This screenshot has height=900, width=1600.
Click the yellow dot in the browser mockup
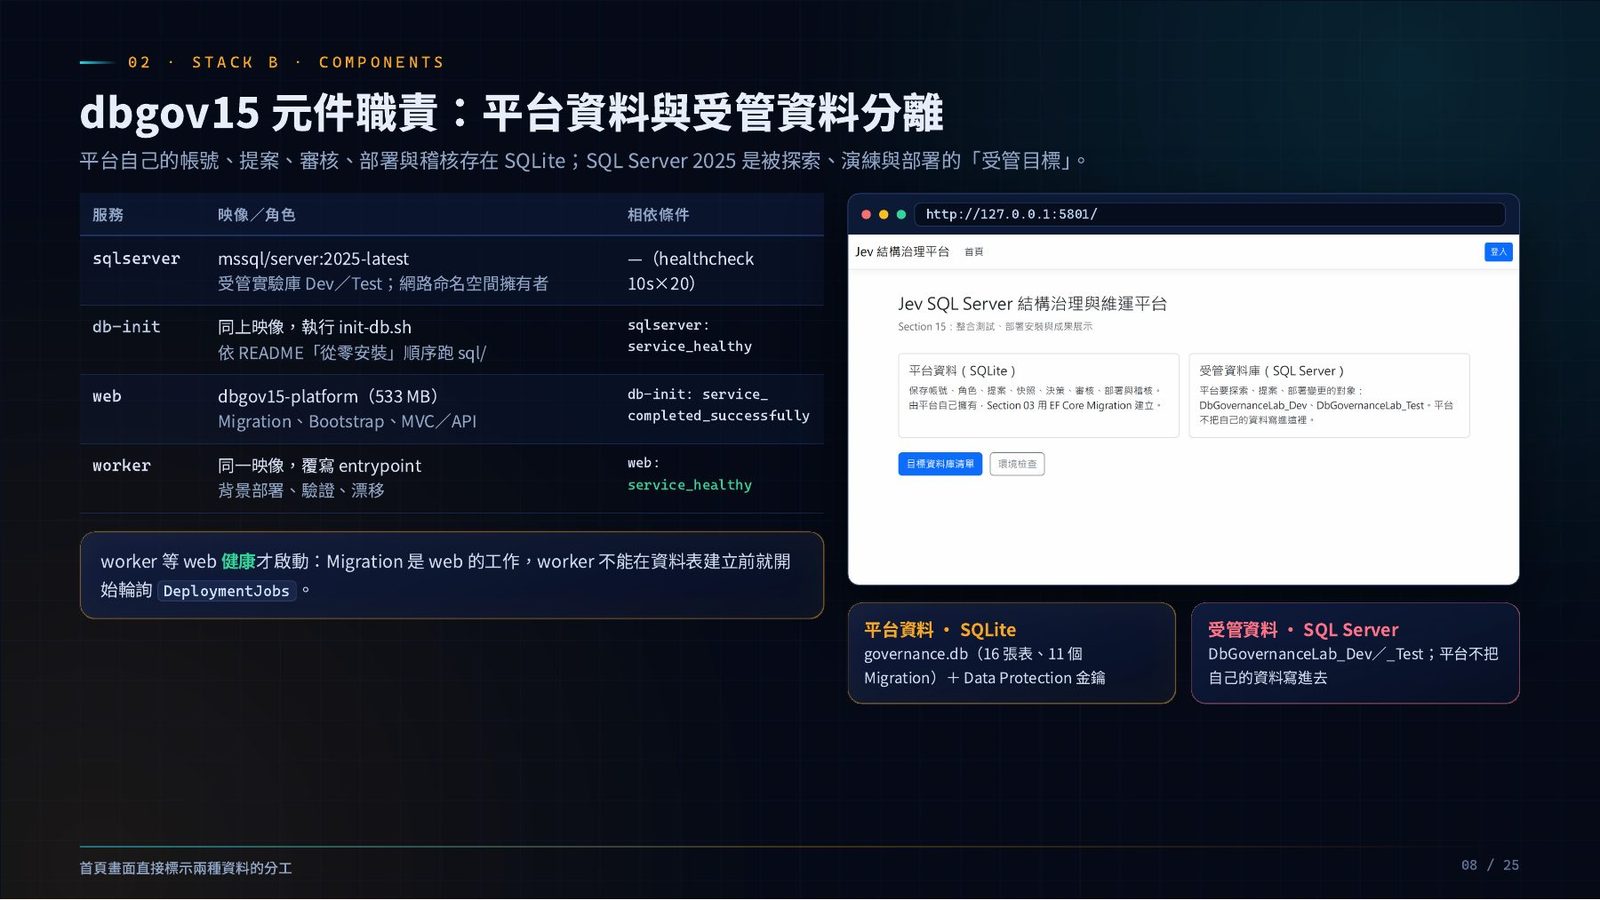tap(884, 214)
